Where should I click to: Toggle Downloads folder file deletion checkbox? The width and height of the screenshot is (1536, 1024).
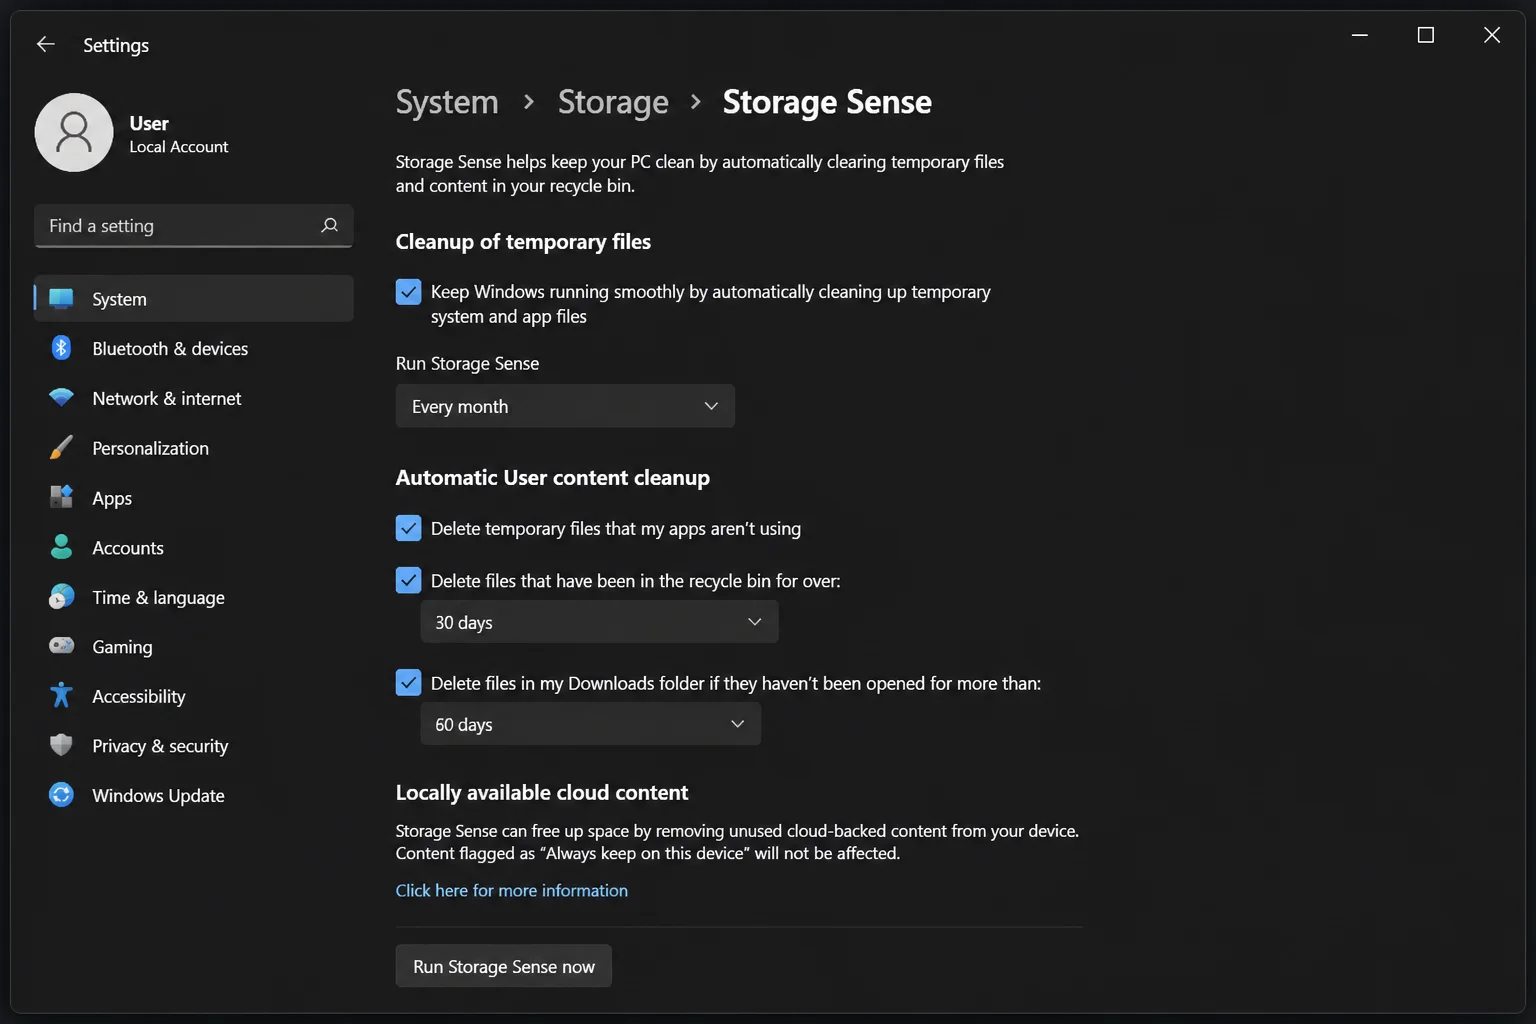click(x=408, y=683)
